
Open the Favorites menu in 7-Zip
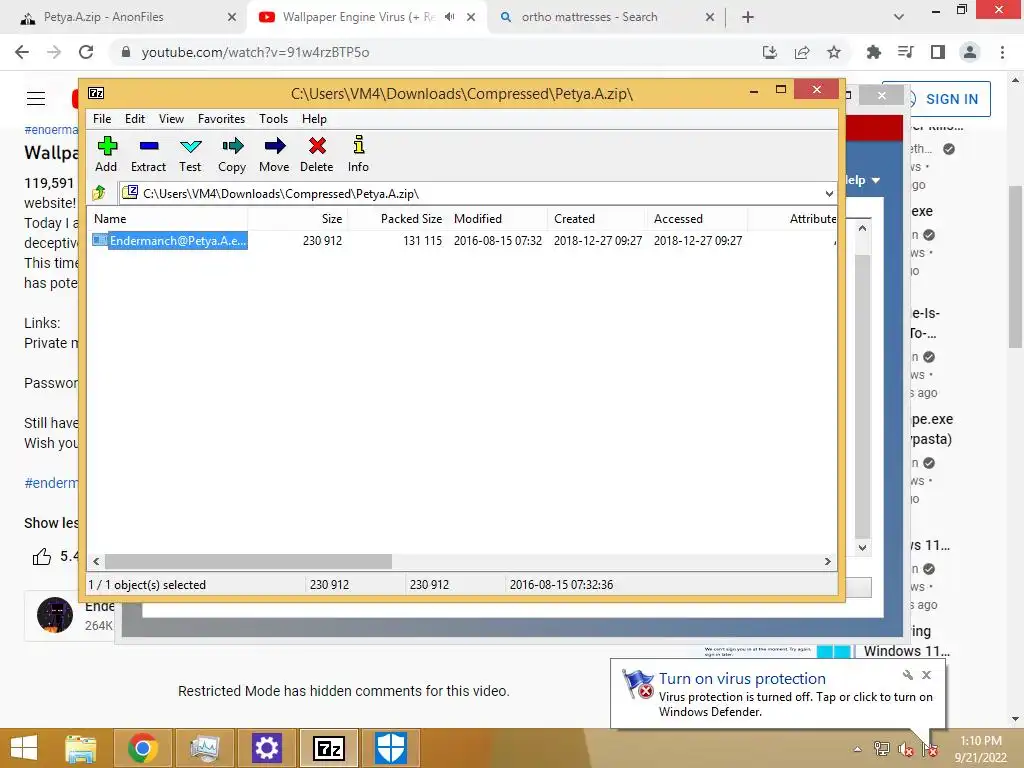221,119
